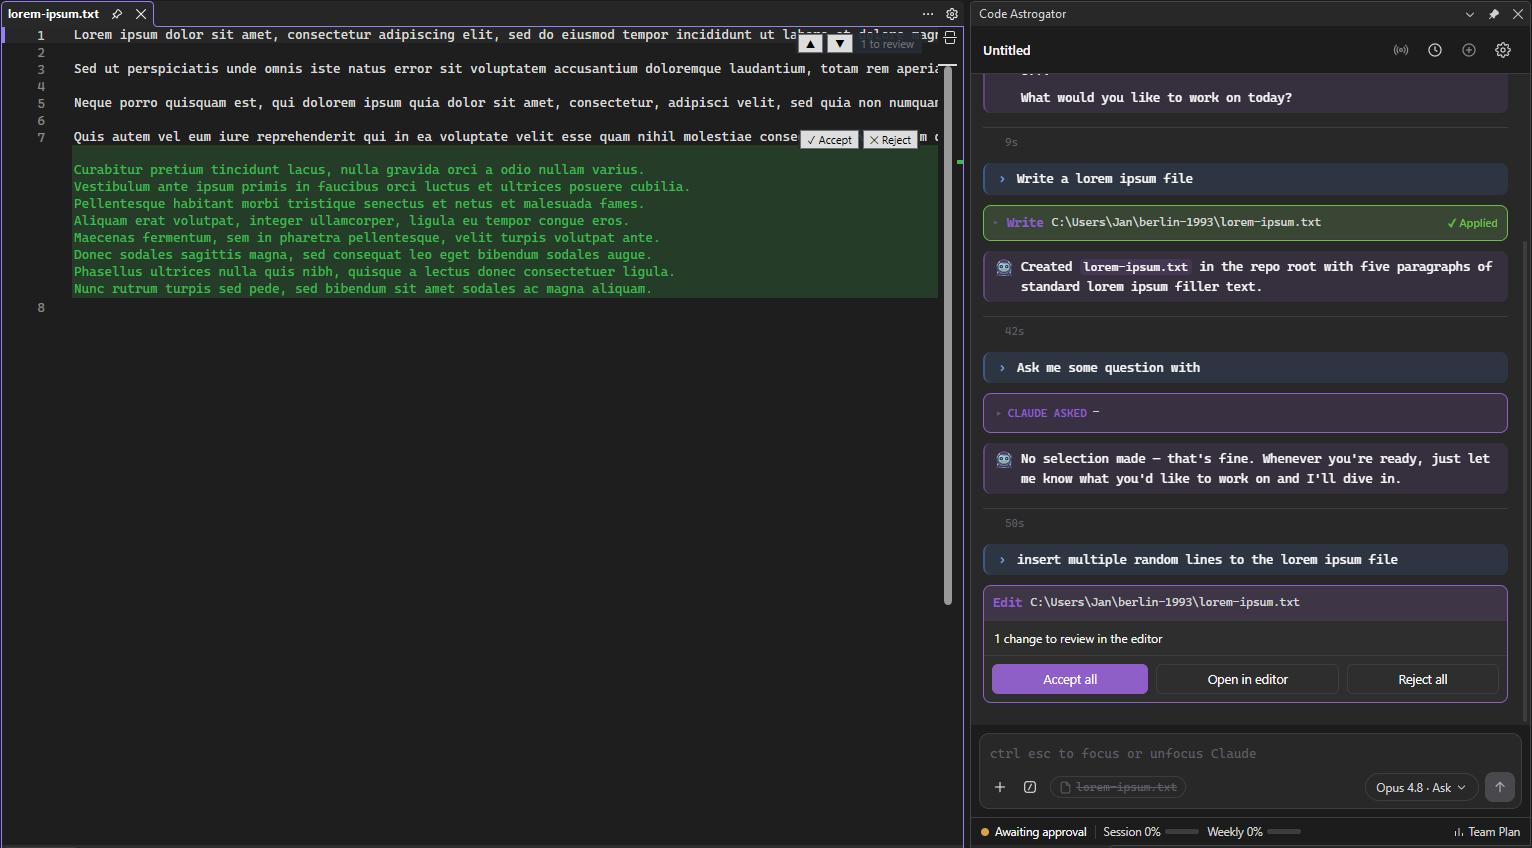Click line number 1 in gutter
The height and width of the screenshot is (848, 1532).
[41, 35]
